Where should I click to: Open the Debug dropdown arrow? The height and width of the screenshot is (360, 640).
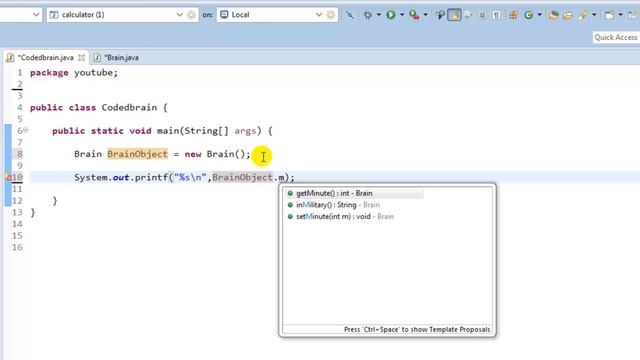pyautogui.click(x=379, y=15)
